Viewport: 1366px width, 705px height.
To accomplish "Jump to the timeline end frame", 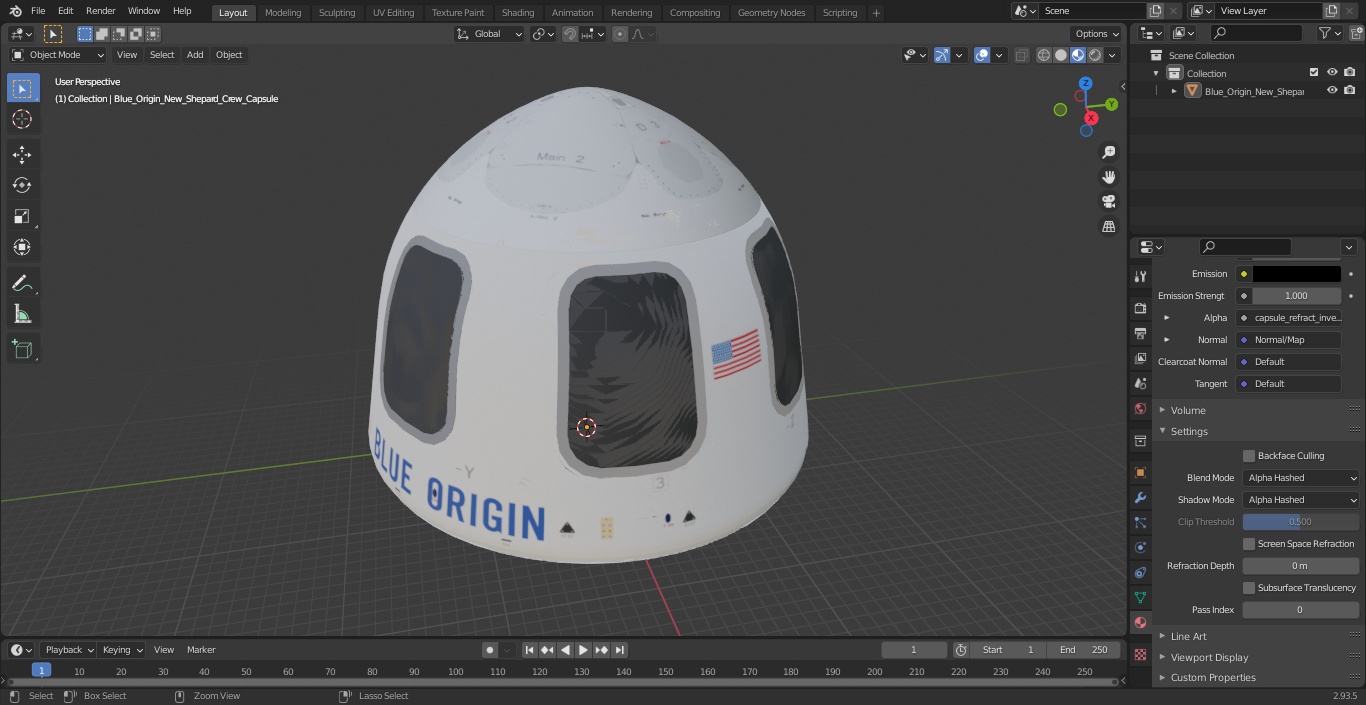I will pos(619,650).
